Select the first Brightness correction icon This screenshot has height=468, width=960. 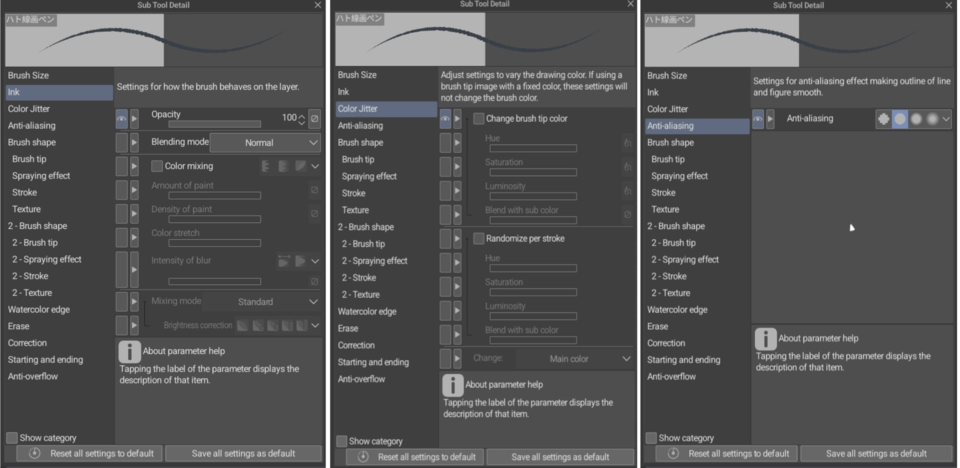243,325
